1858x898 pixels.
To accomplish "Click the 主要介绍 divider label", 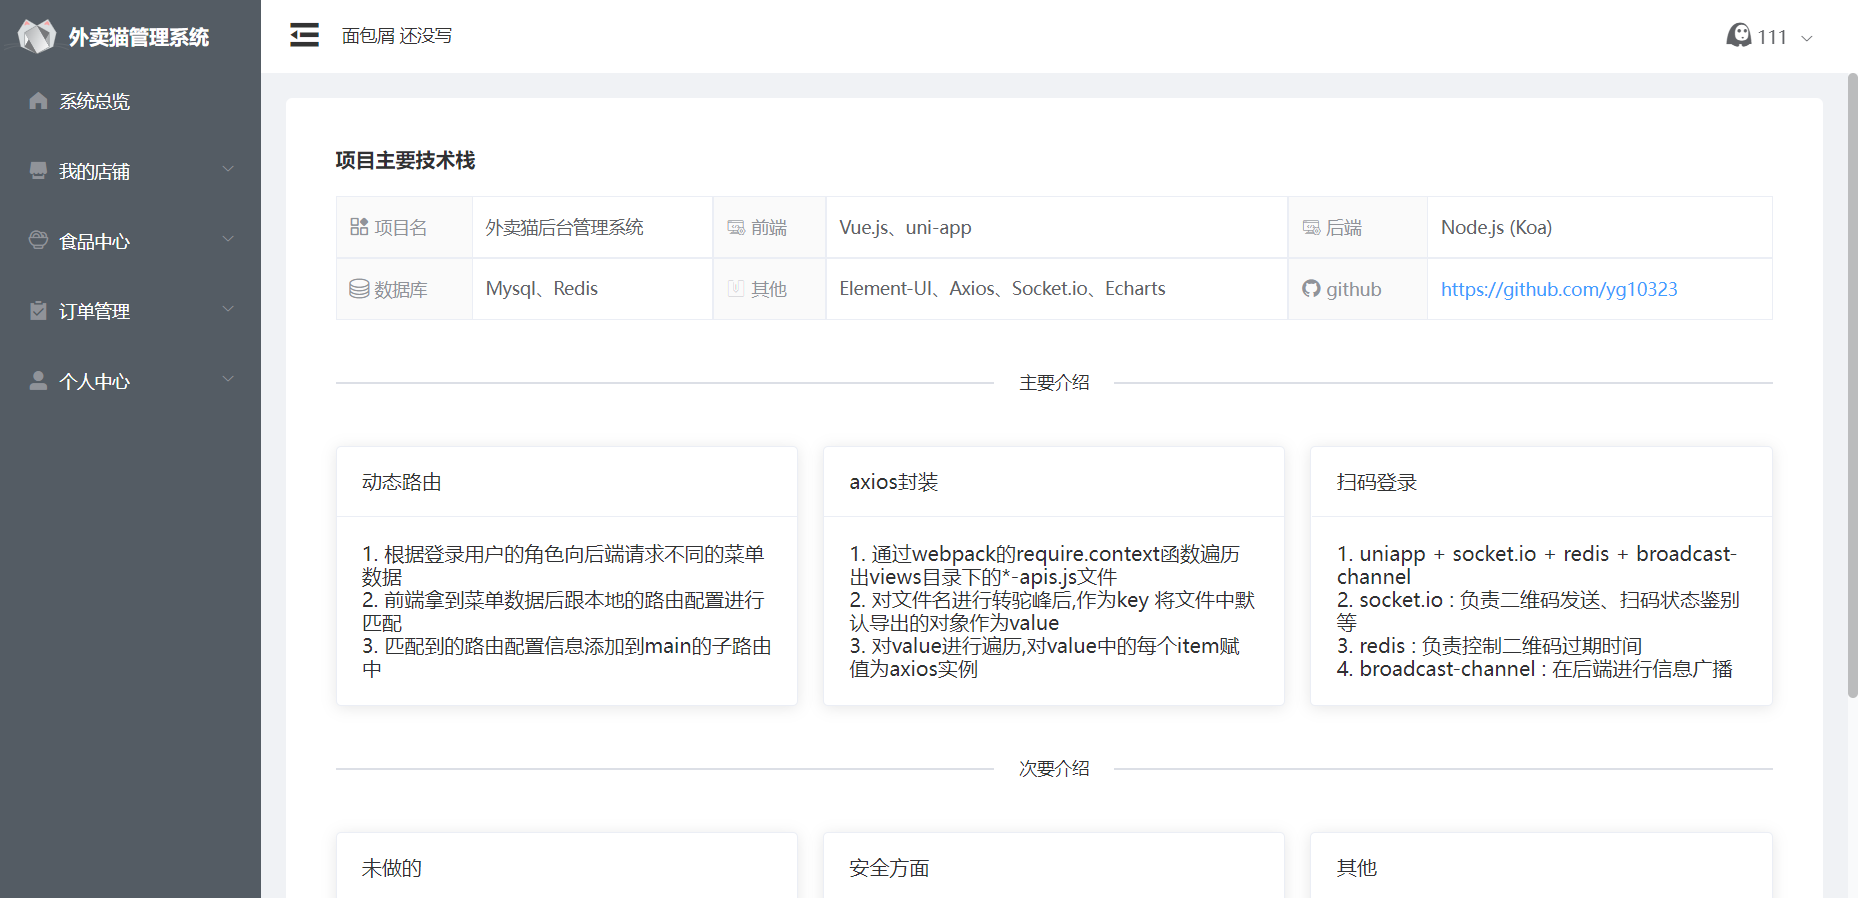I will point(1054,383).
